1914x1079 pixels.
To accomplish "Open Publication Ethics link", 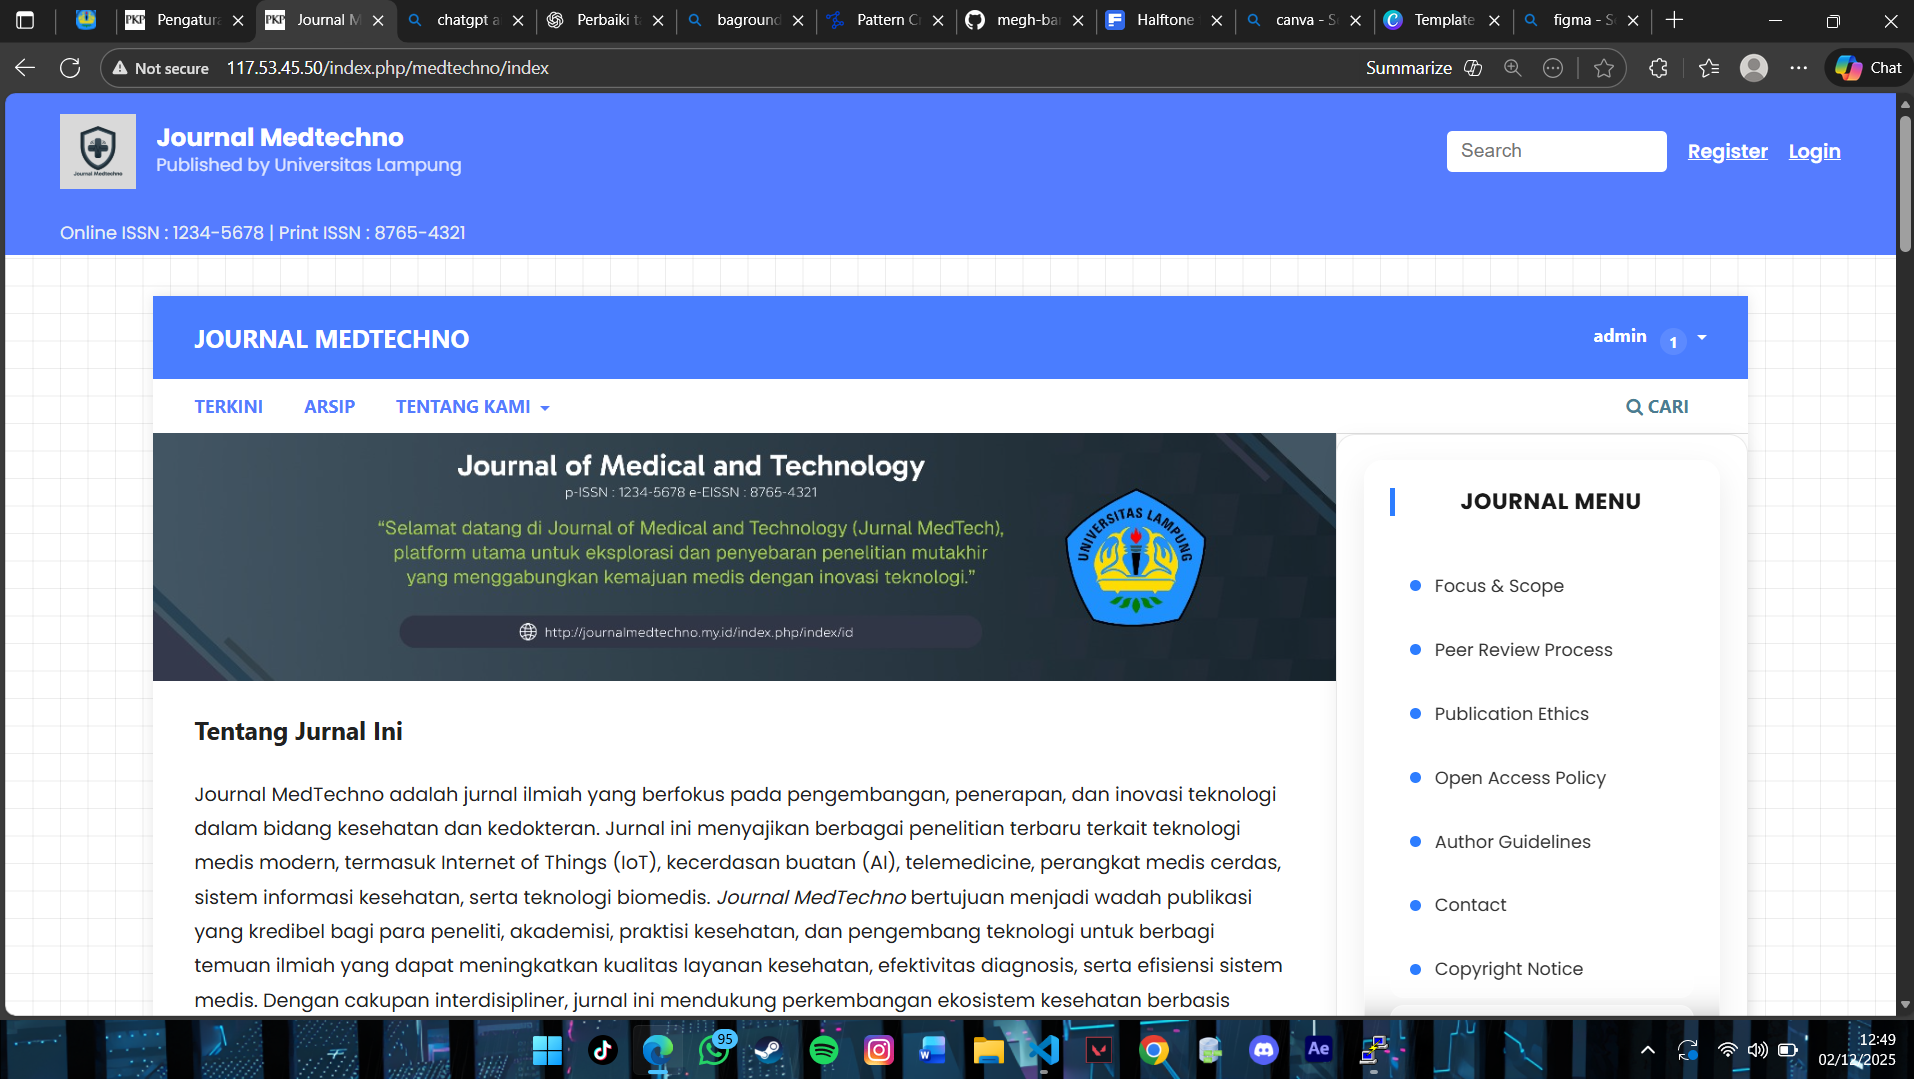I will [x=1511, y=714].
